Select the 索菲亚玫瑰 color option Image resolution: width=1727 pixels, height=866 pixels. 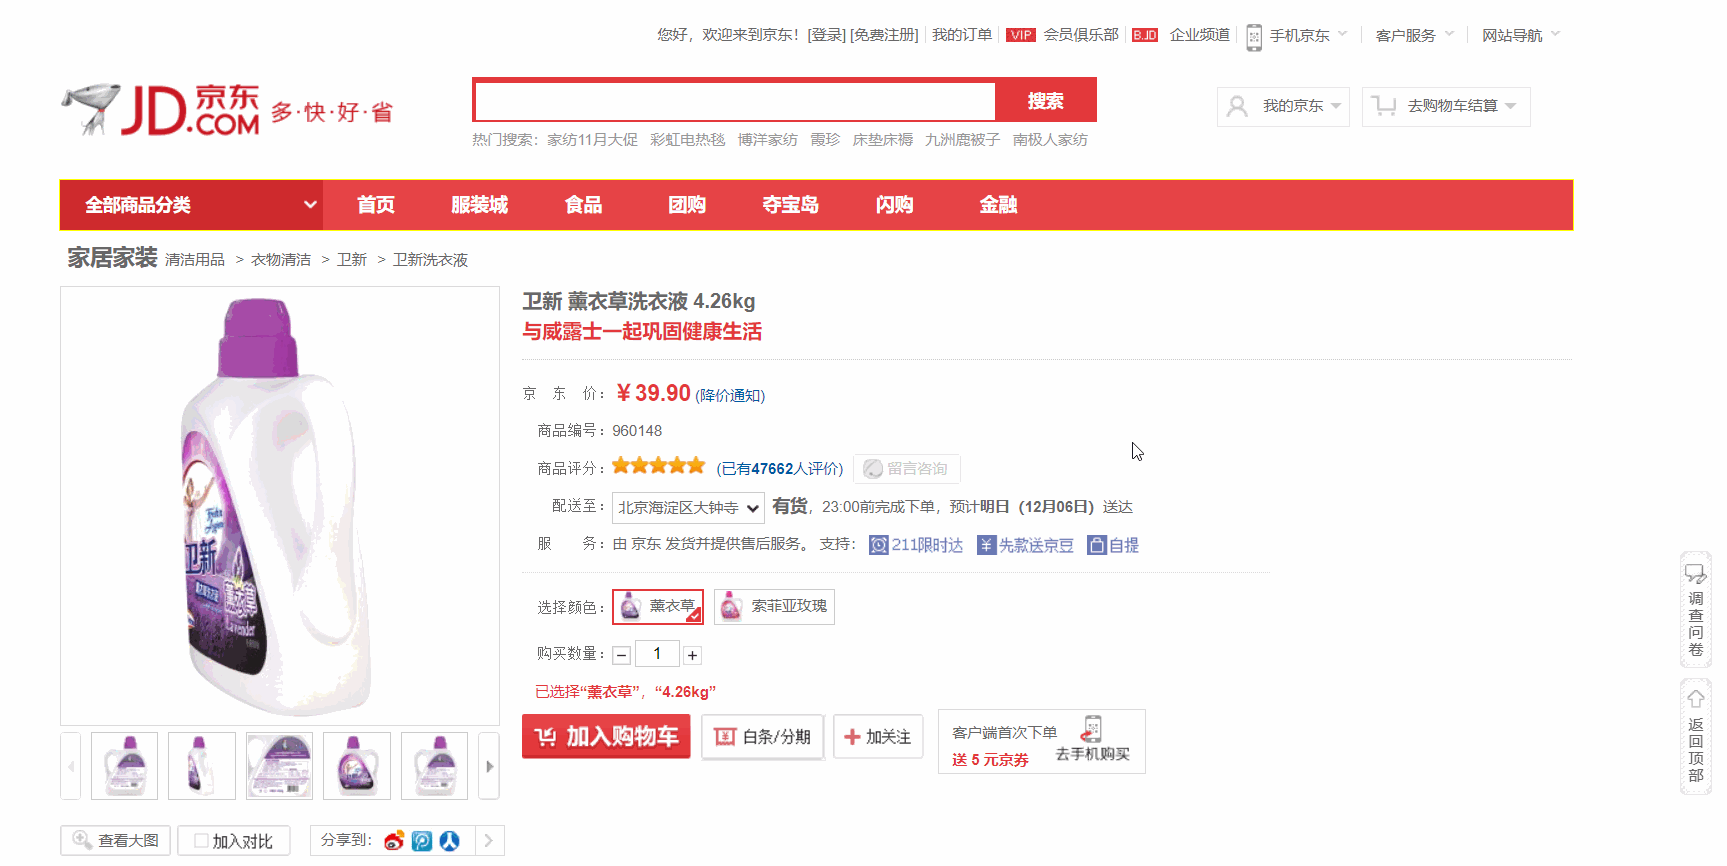point(775,607)
